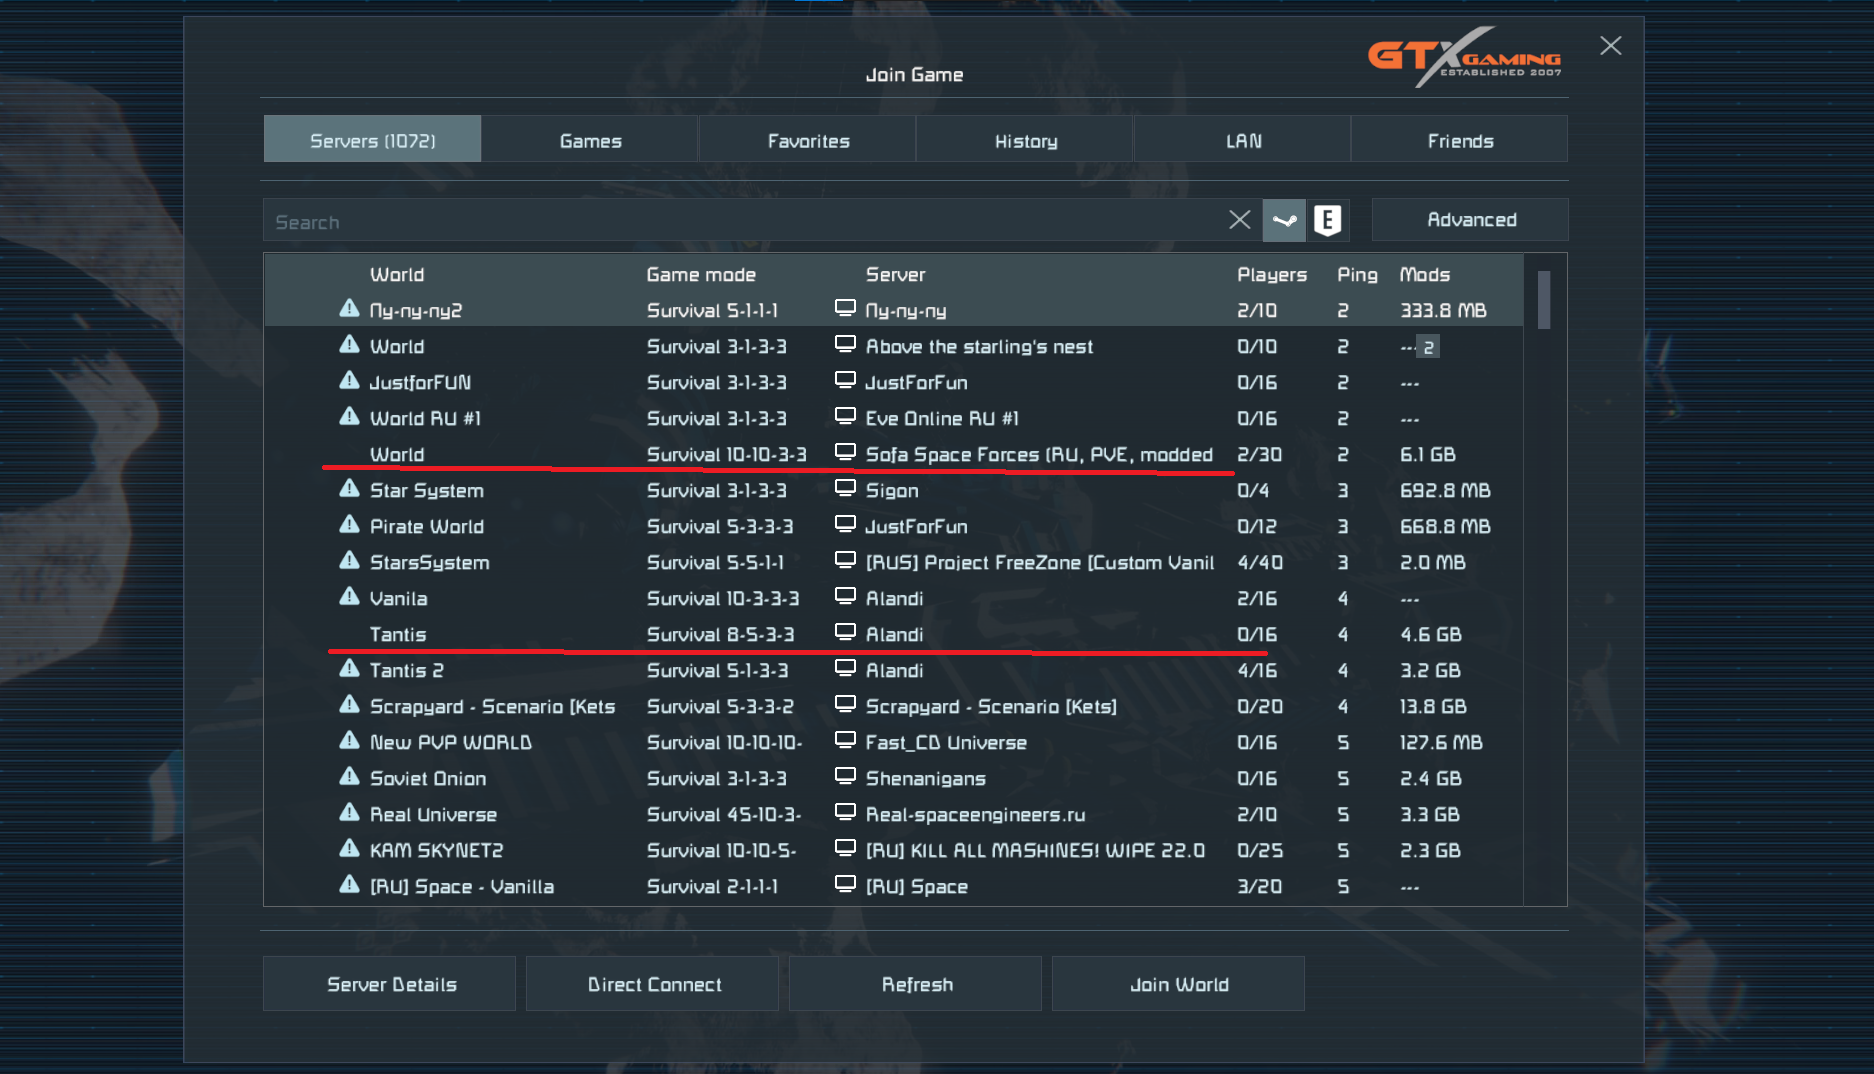Toggle the Epic Games servers filter icon
The height and width of the screenshot is (1074, 1874).
pos(1327,220)
